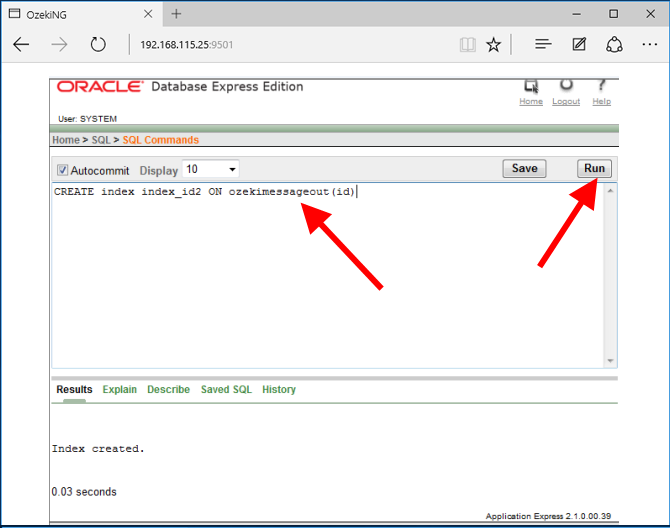
Task: Click the share icon in browser toolbar
Action: [x=614, y=44]
